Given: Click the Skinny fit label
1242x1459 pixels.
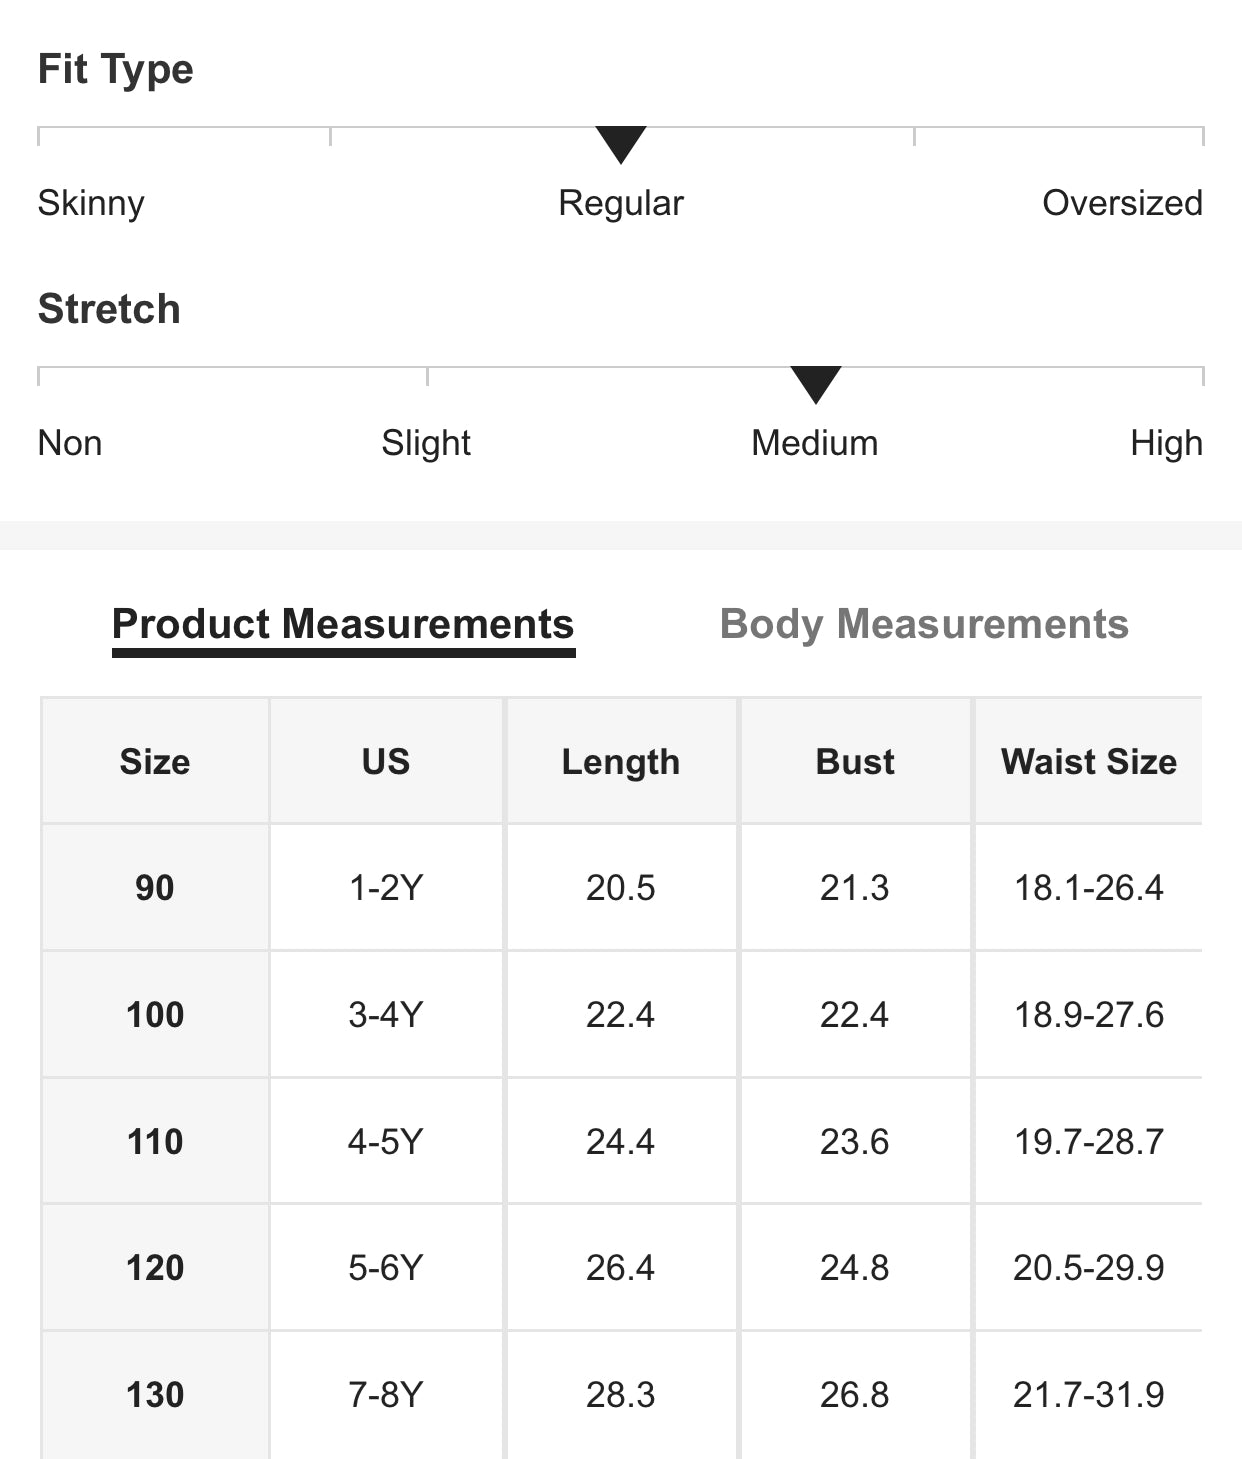Looking at the screenshot, I should tap(91, 203).
